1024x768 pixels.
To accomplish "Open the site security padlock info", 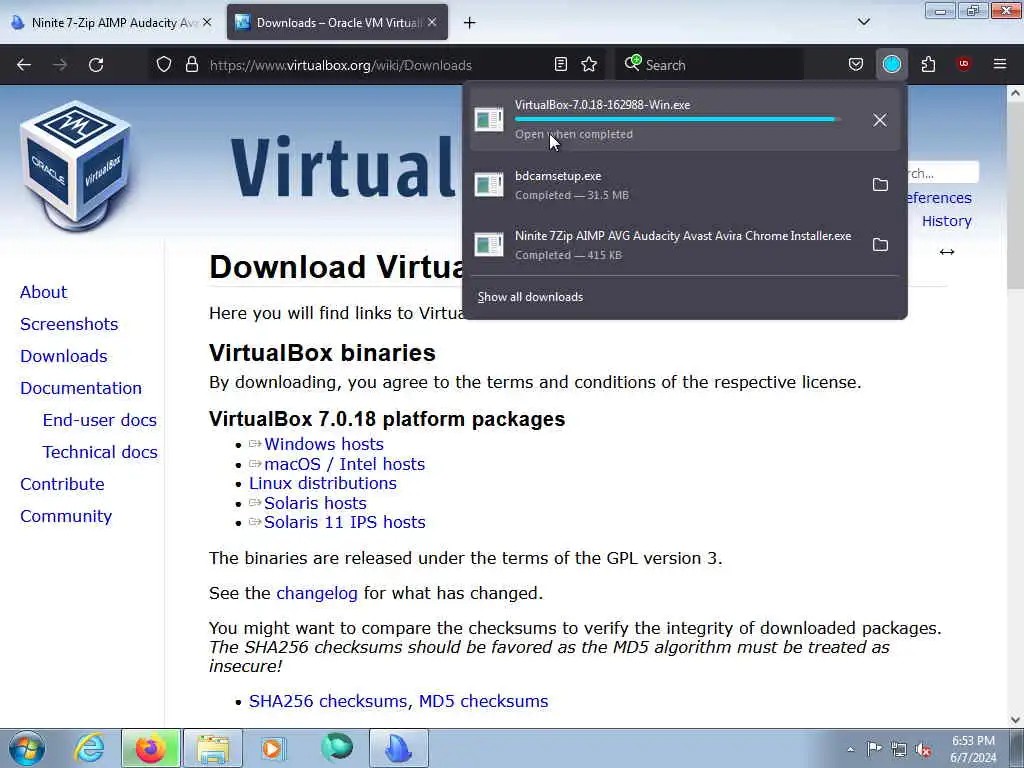I will (191, 65).
